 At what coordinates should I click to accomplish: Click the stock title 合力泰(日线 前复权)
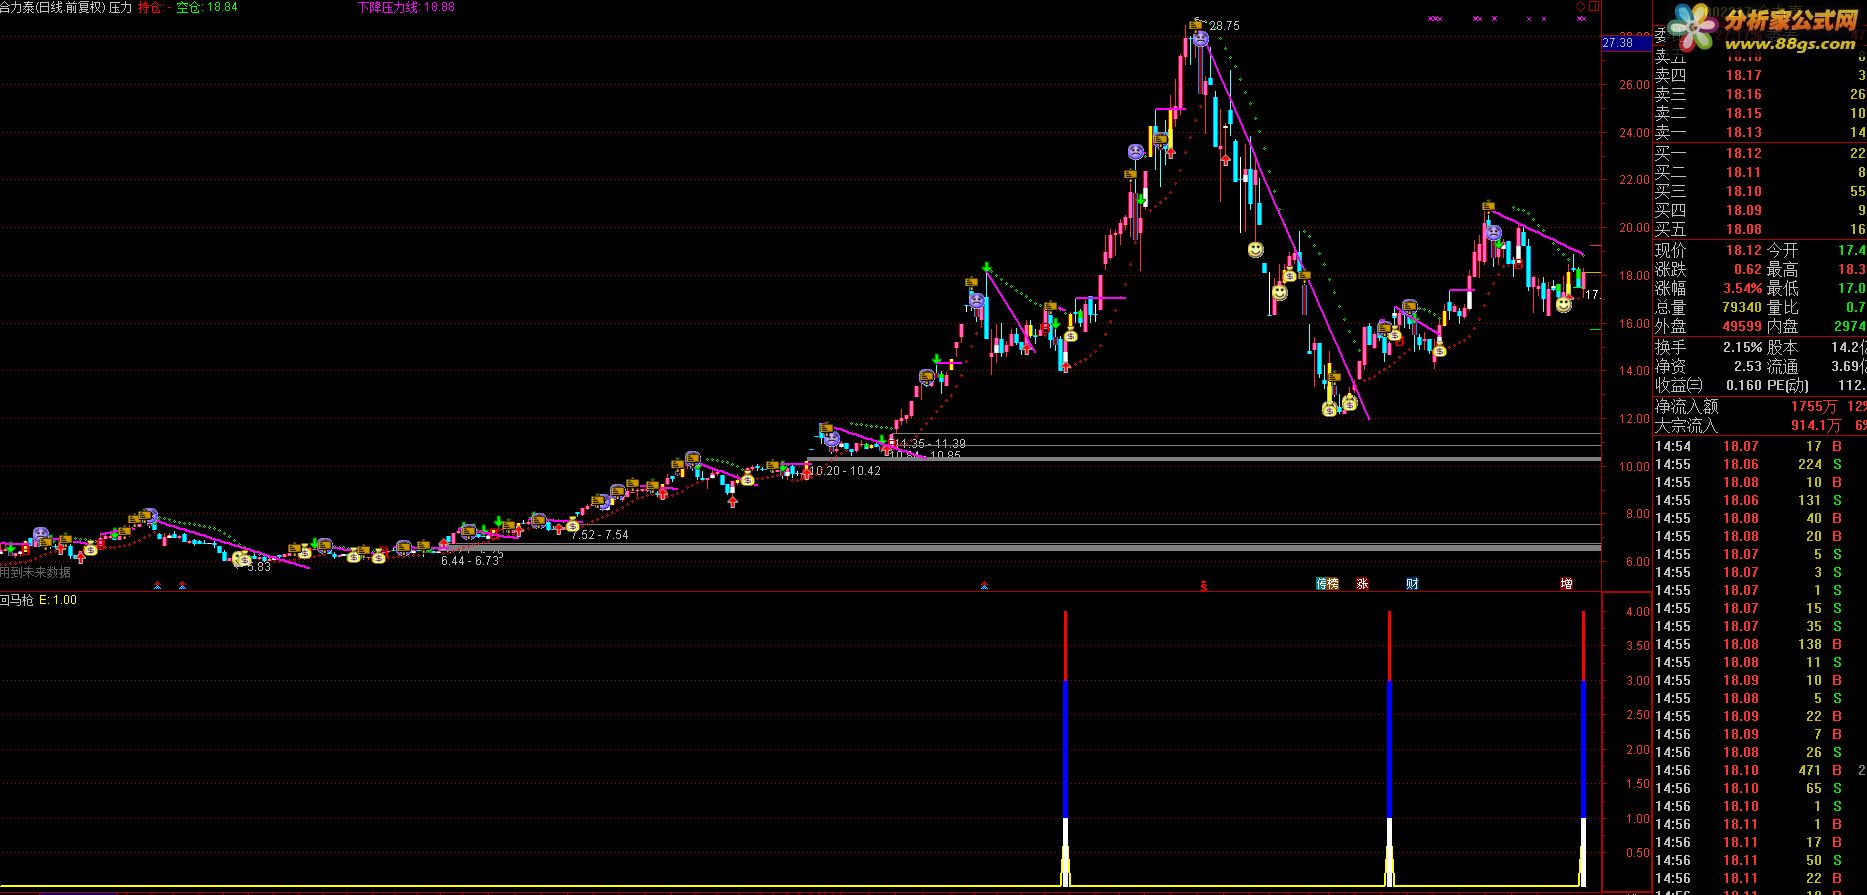52,7
